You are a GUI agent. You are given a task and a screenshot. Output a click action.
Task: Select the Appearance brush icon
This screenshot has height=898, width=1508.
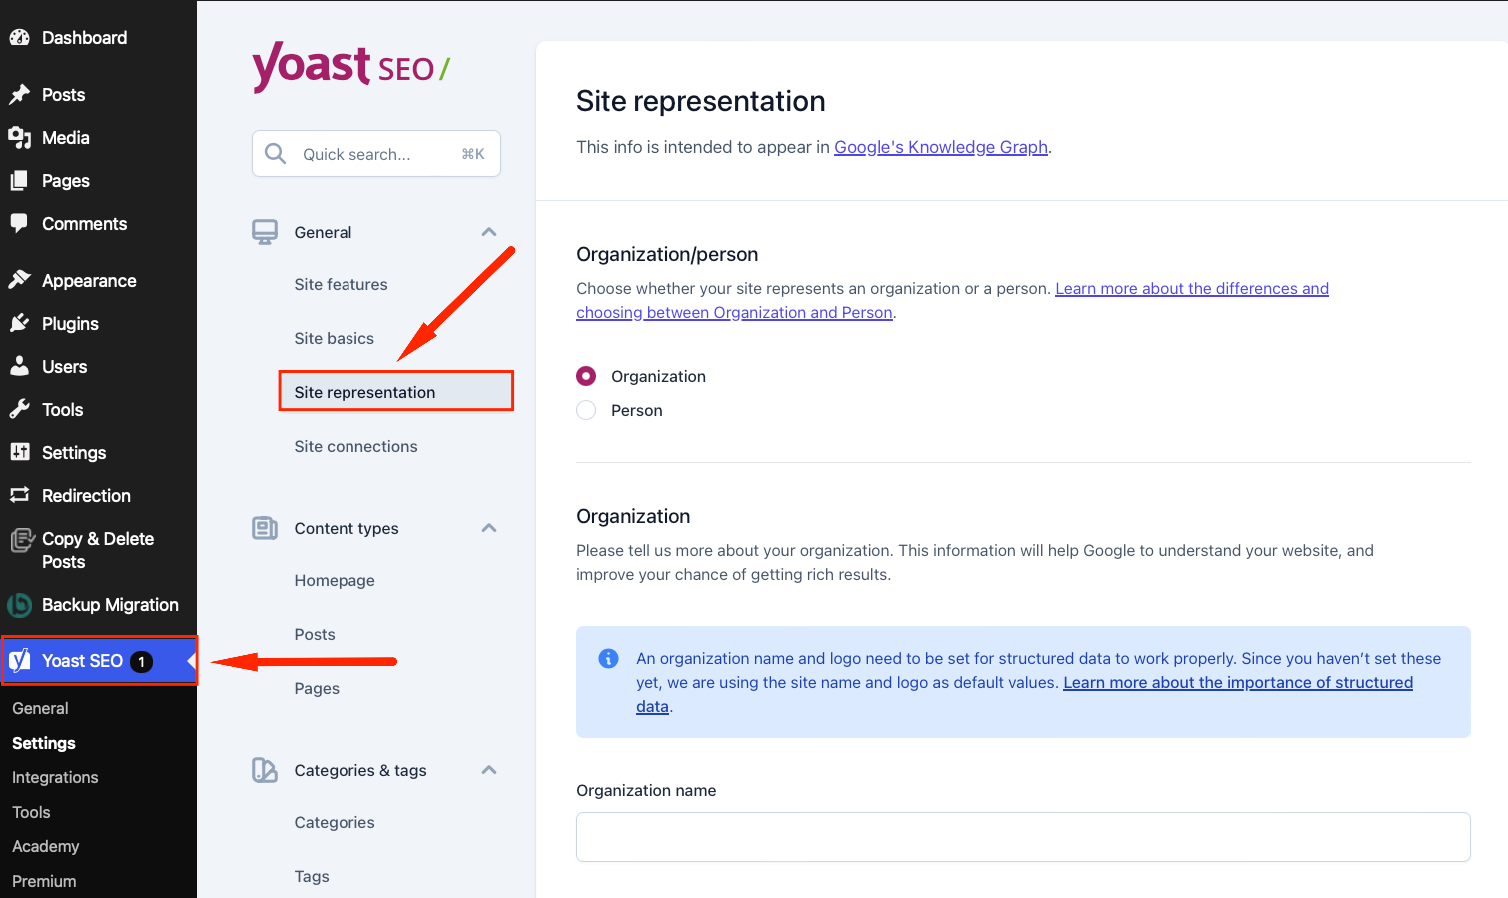pyautogui.click(x=21, y=280)
